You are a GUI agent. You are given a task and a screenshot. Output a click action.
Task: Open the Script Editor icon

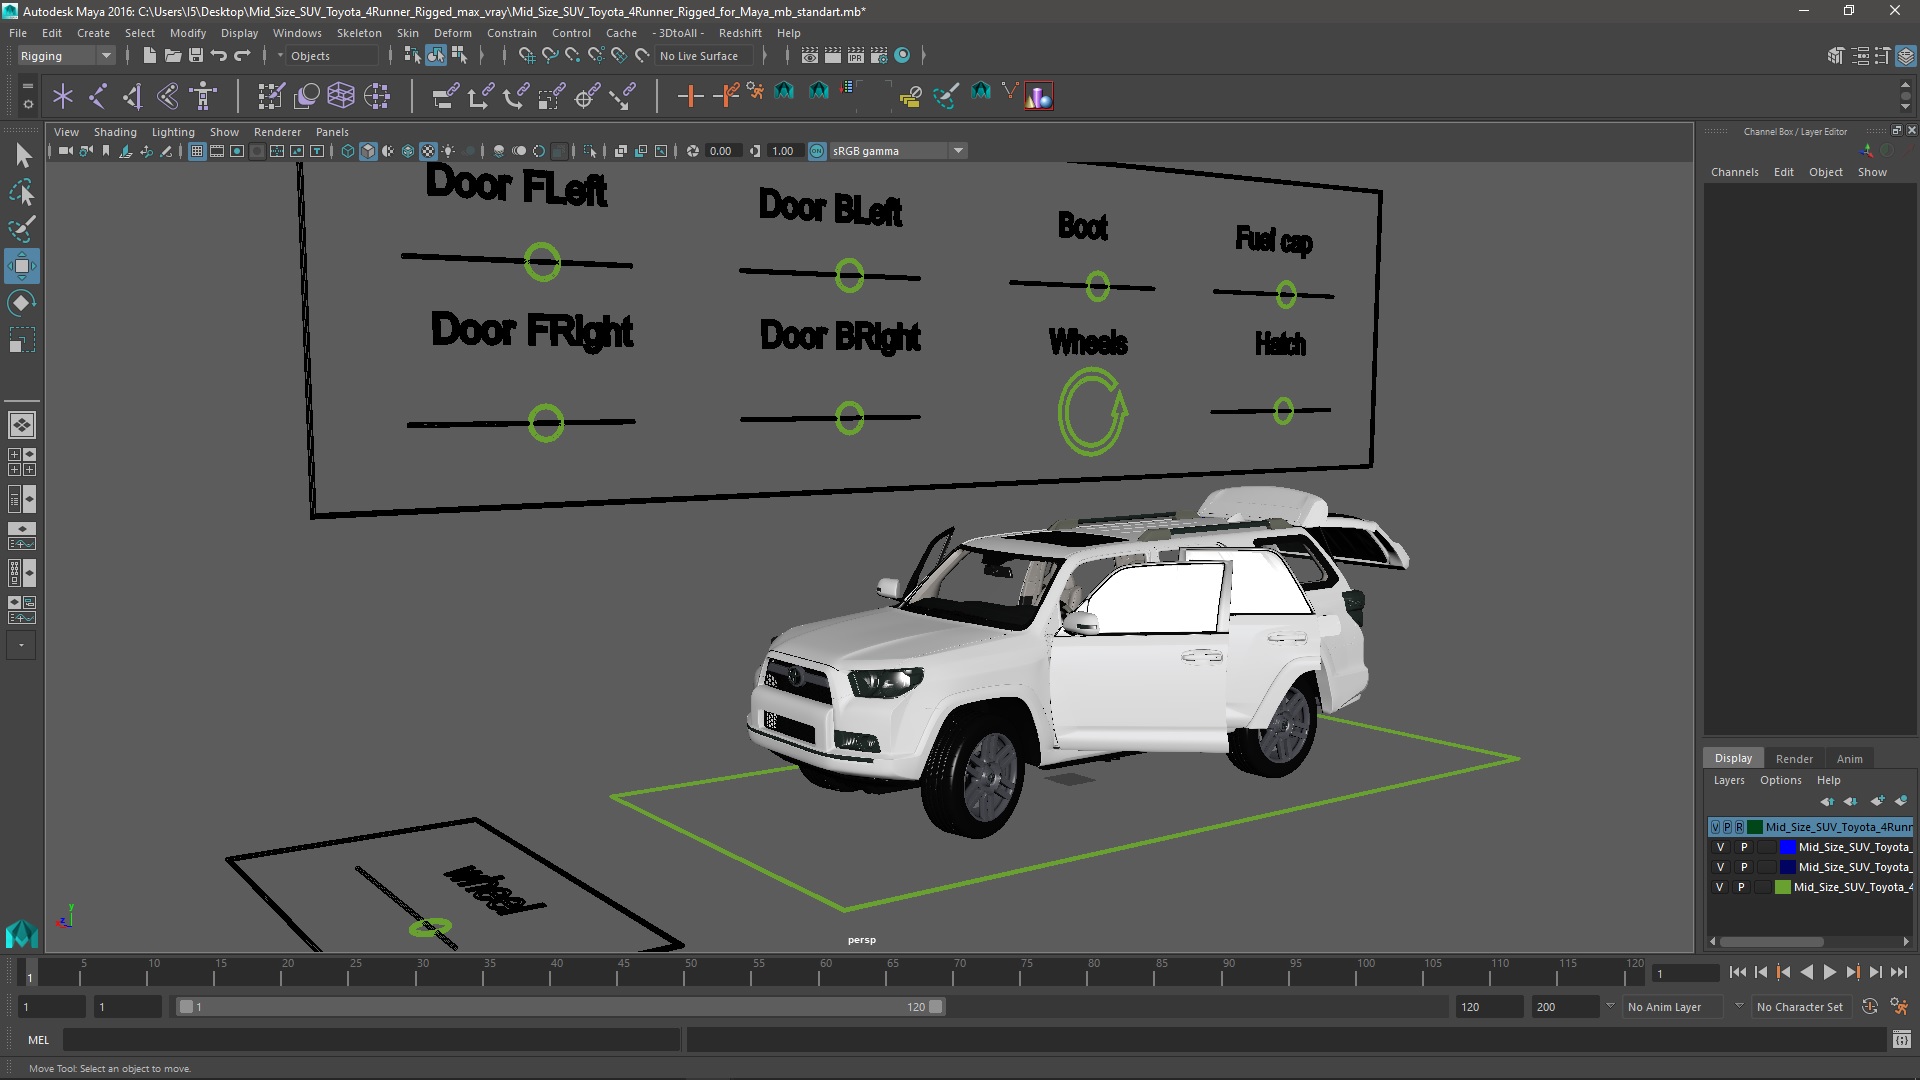(1901, 1040)
